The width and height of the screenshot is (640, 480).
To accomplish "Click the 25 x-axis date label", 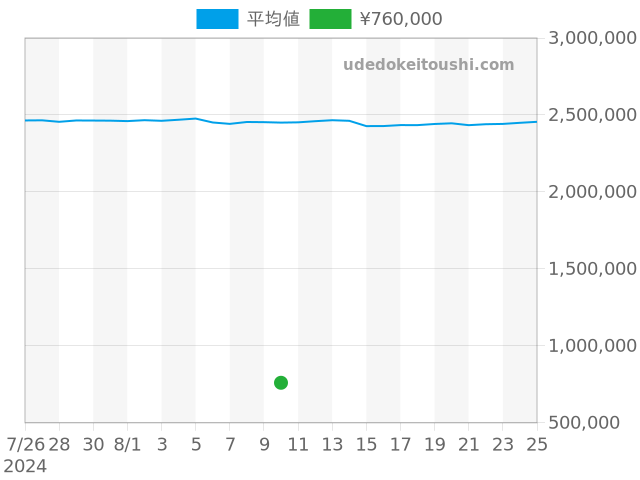I will tap(537, 444).
